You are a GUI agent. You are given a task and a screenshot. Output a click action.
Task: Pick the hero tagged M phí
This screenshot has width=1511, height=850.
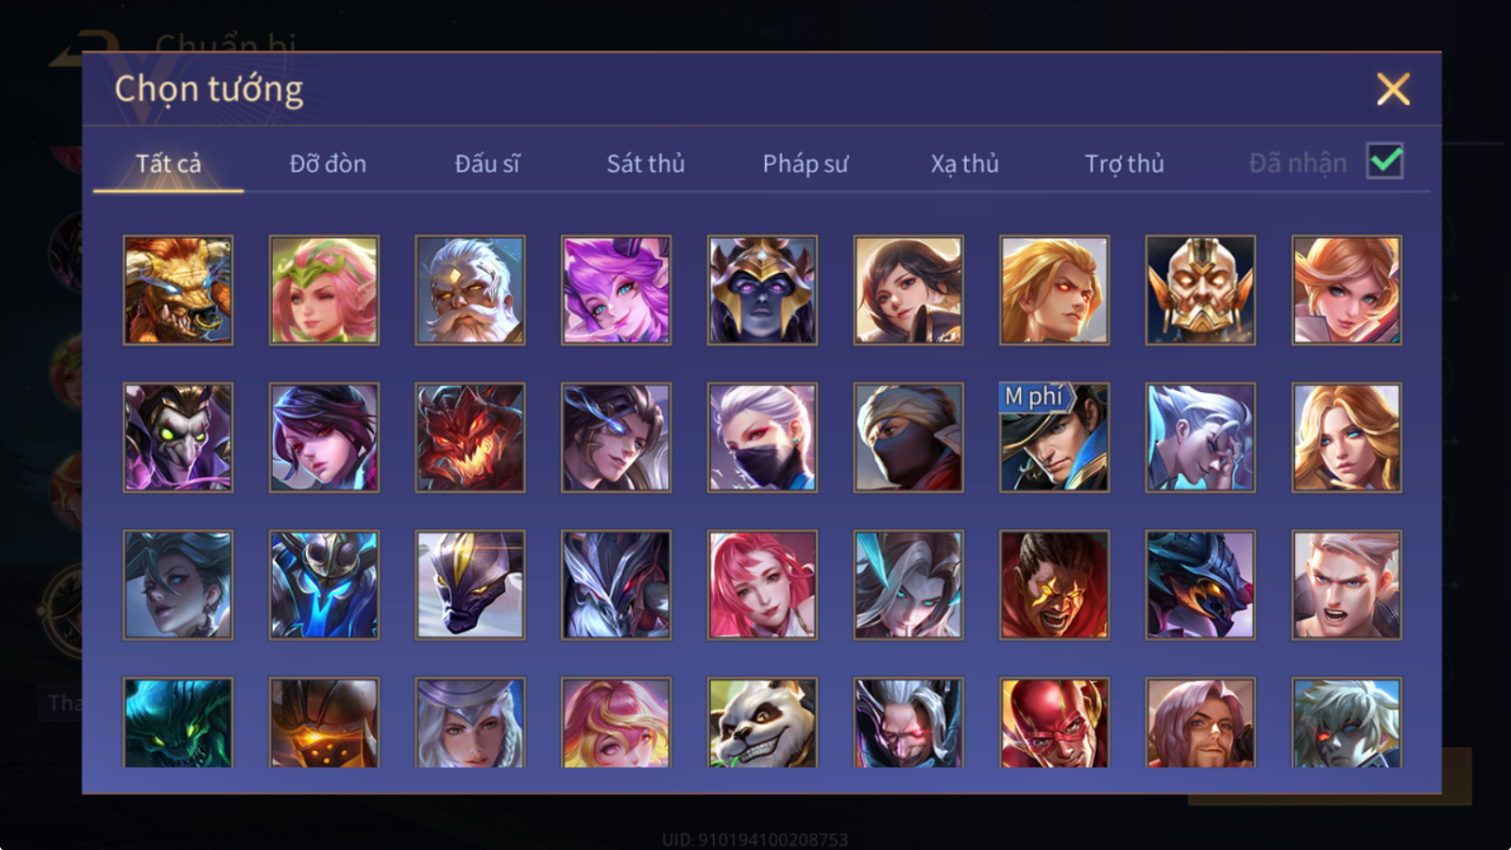point(1054,437)
